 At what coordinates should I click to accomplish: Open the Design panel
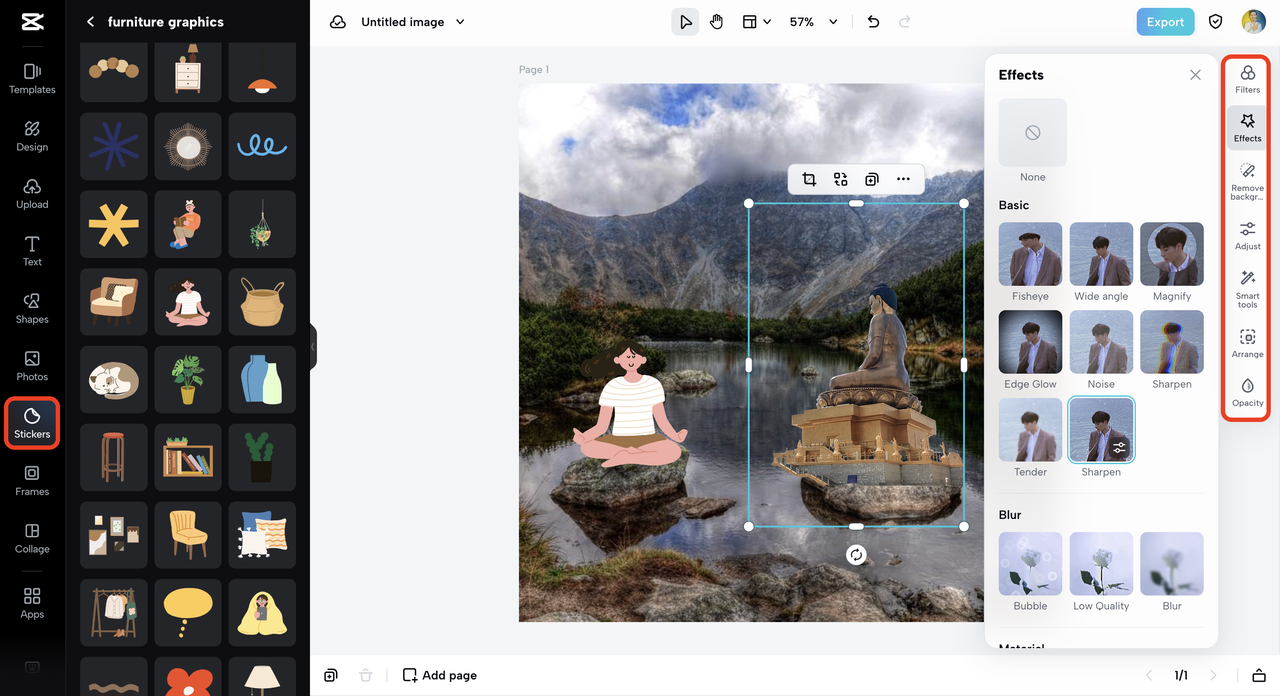pyautogui.click(x=32, y=136)
